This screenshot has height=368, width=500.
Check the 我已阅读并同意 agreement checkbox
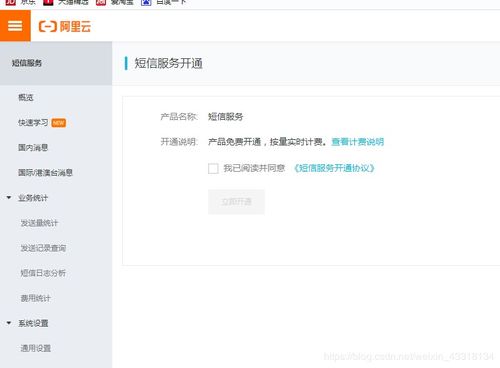213,168
